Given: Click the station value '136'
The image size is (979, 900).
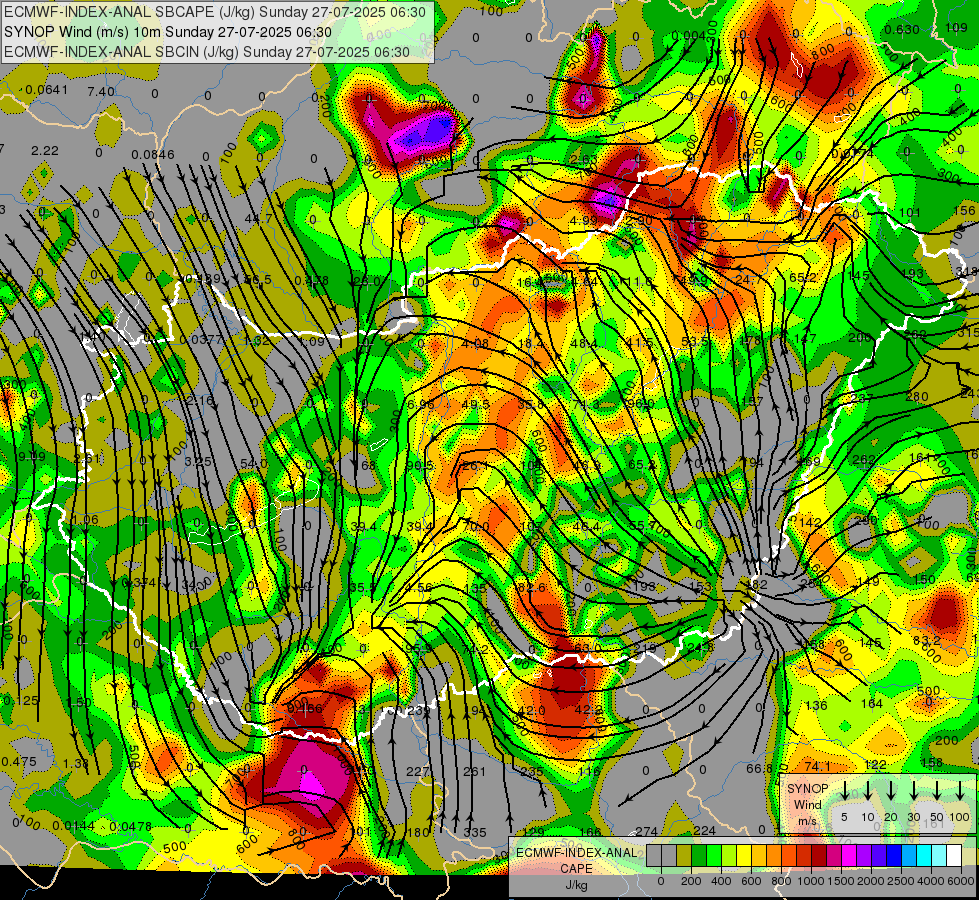Looking at the screenshot, I should tap(816, 706).
